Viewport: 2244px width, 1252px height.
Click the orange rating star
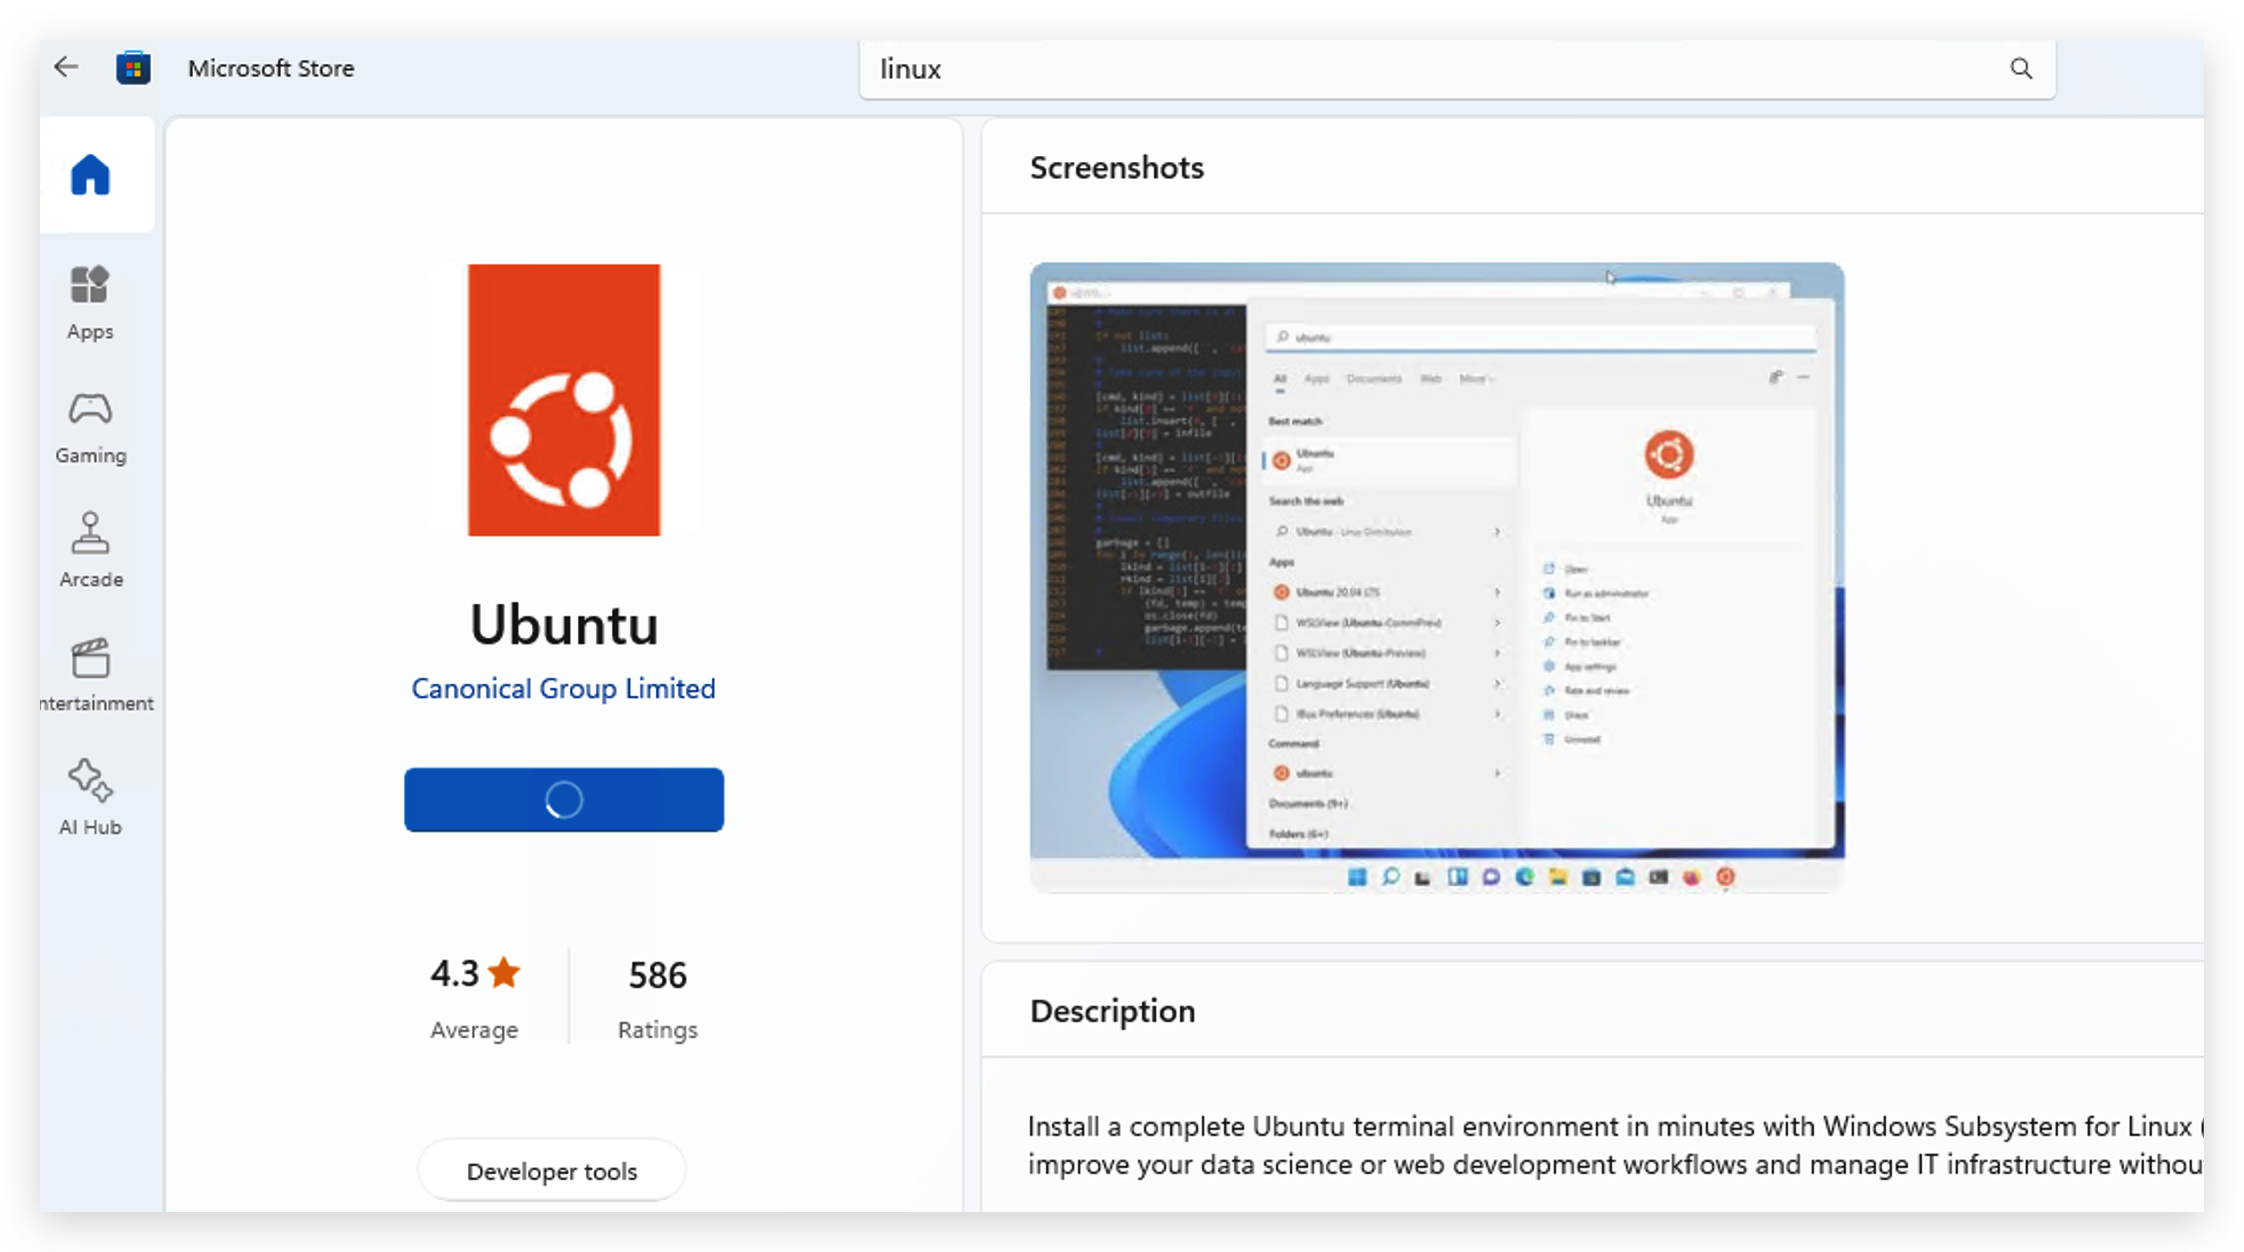(x=505, y=972)
